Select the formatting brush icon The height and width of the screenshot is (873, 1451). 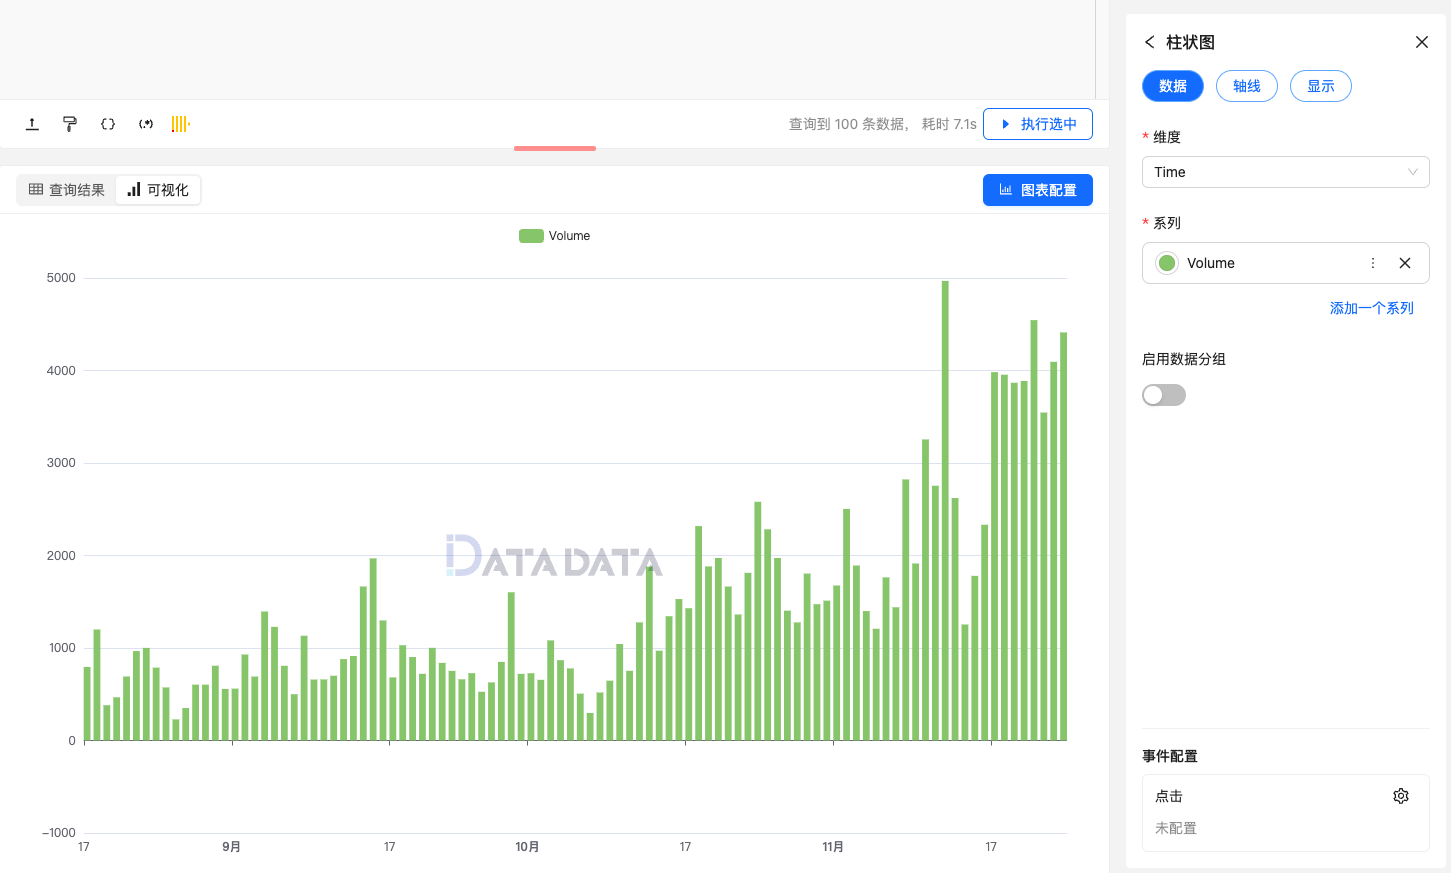click(x=69, y=123)
